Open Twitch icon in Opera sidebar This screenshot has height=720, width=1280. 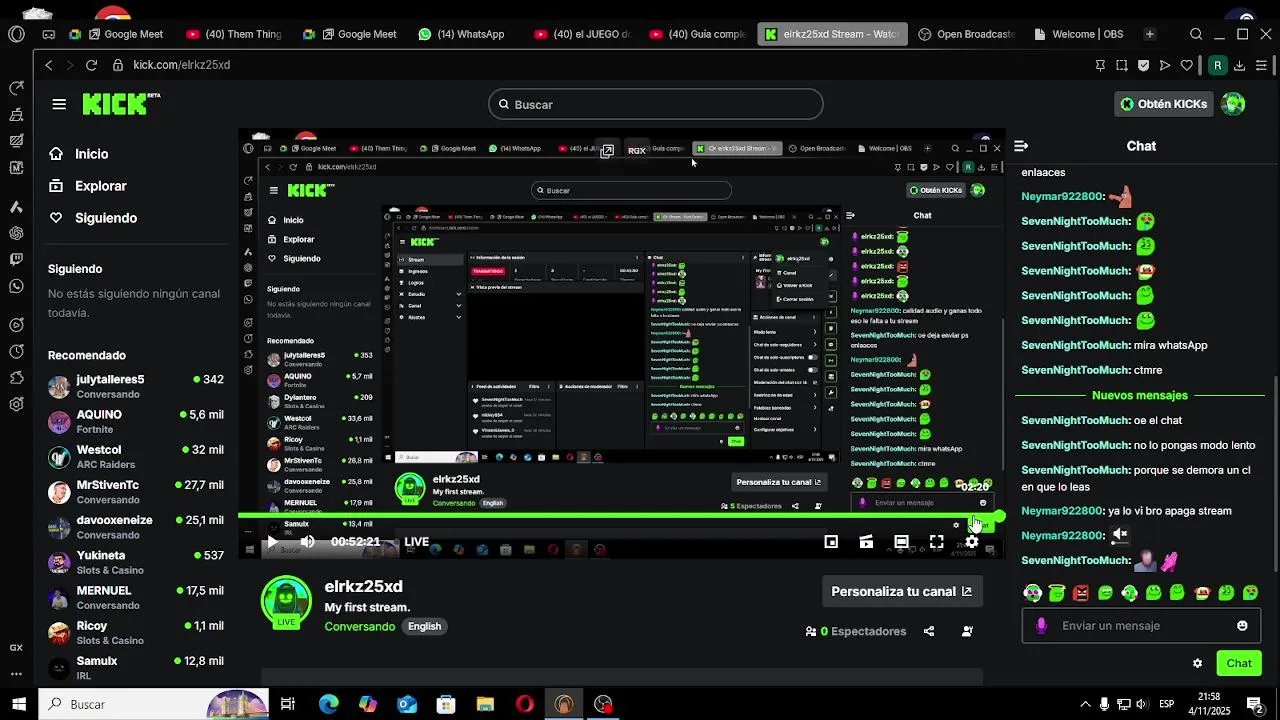tap(16, 260)
